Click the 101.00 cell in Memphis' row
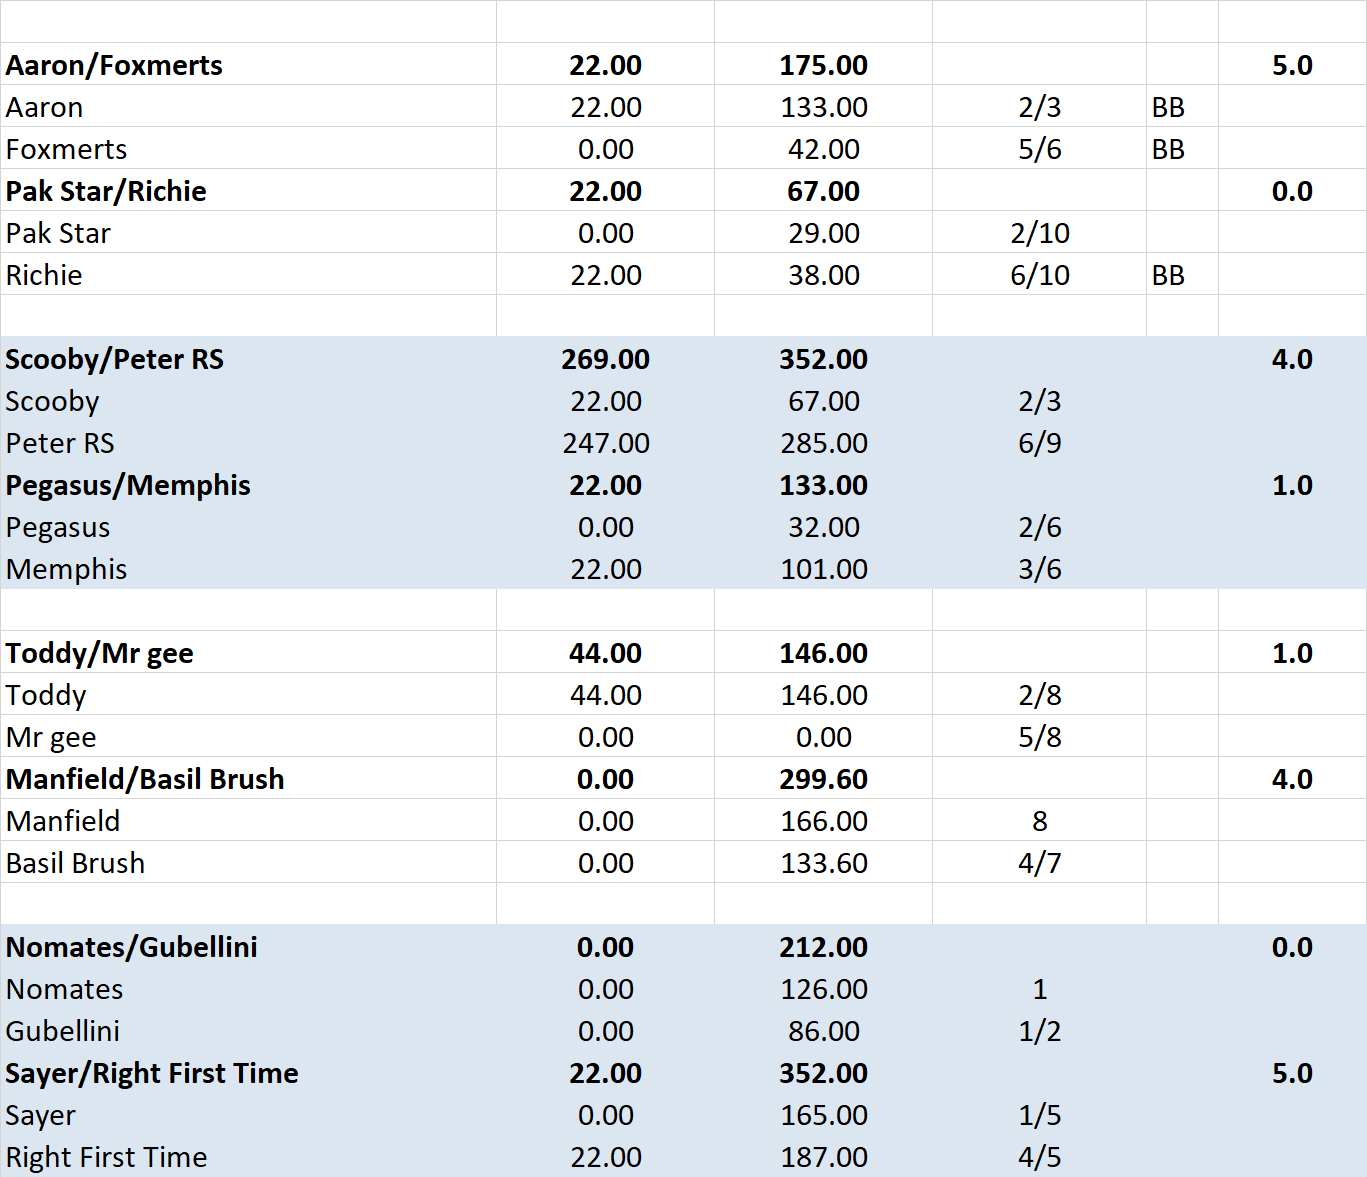 (x=823, y=569)
